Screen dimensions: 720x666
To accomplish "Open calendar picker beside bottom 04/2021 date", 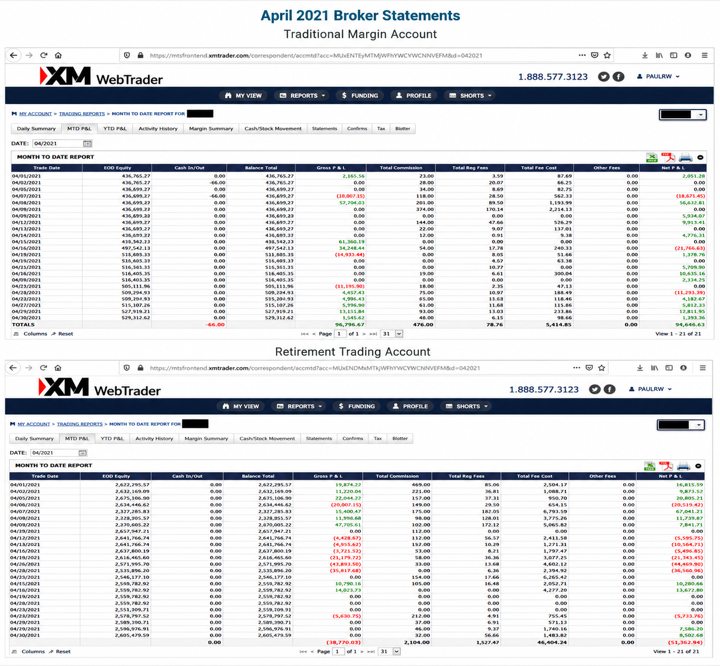I will coord(83,453).
